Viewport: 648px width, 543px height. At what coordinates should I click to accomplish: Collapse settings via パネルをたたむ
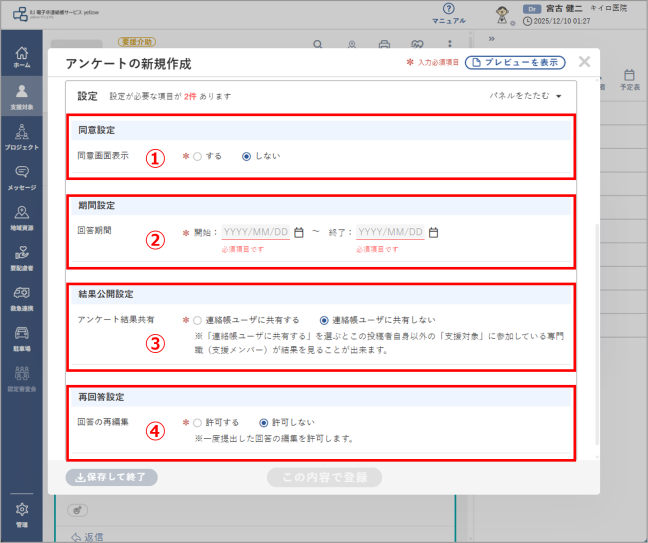[525, 96]
